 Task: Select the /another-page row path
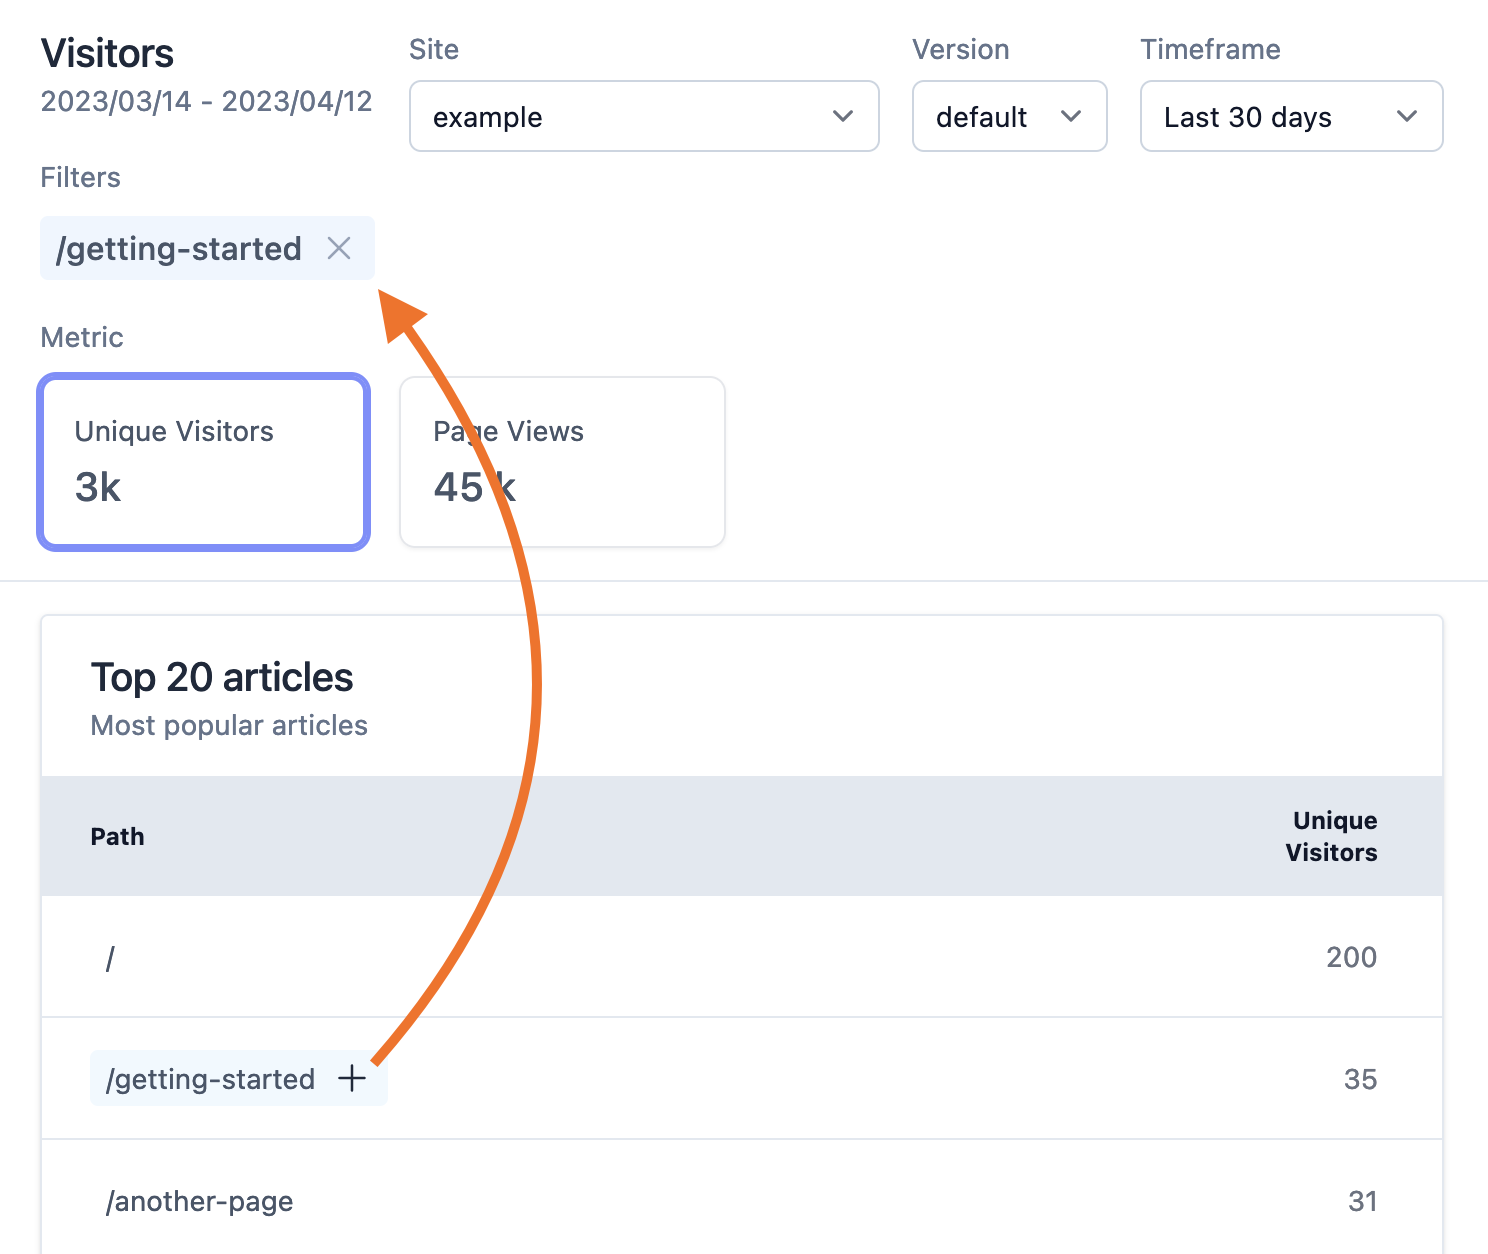[200, 1201]
